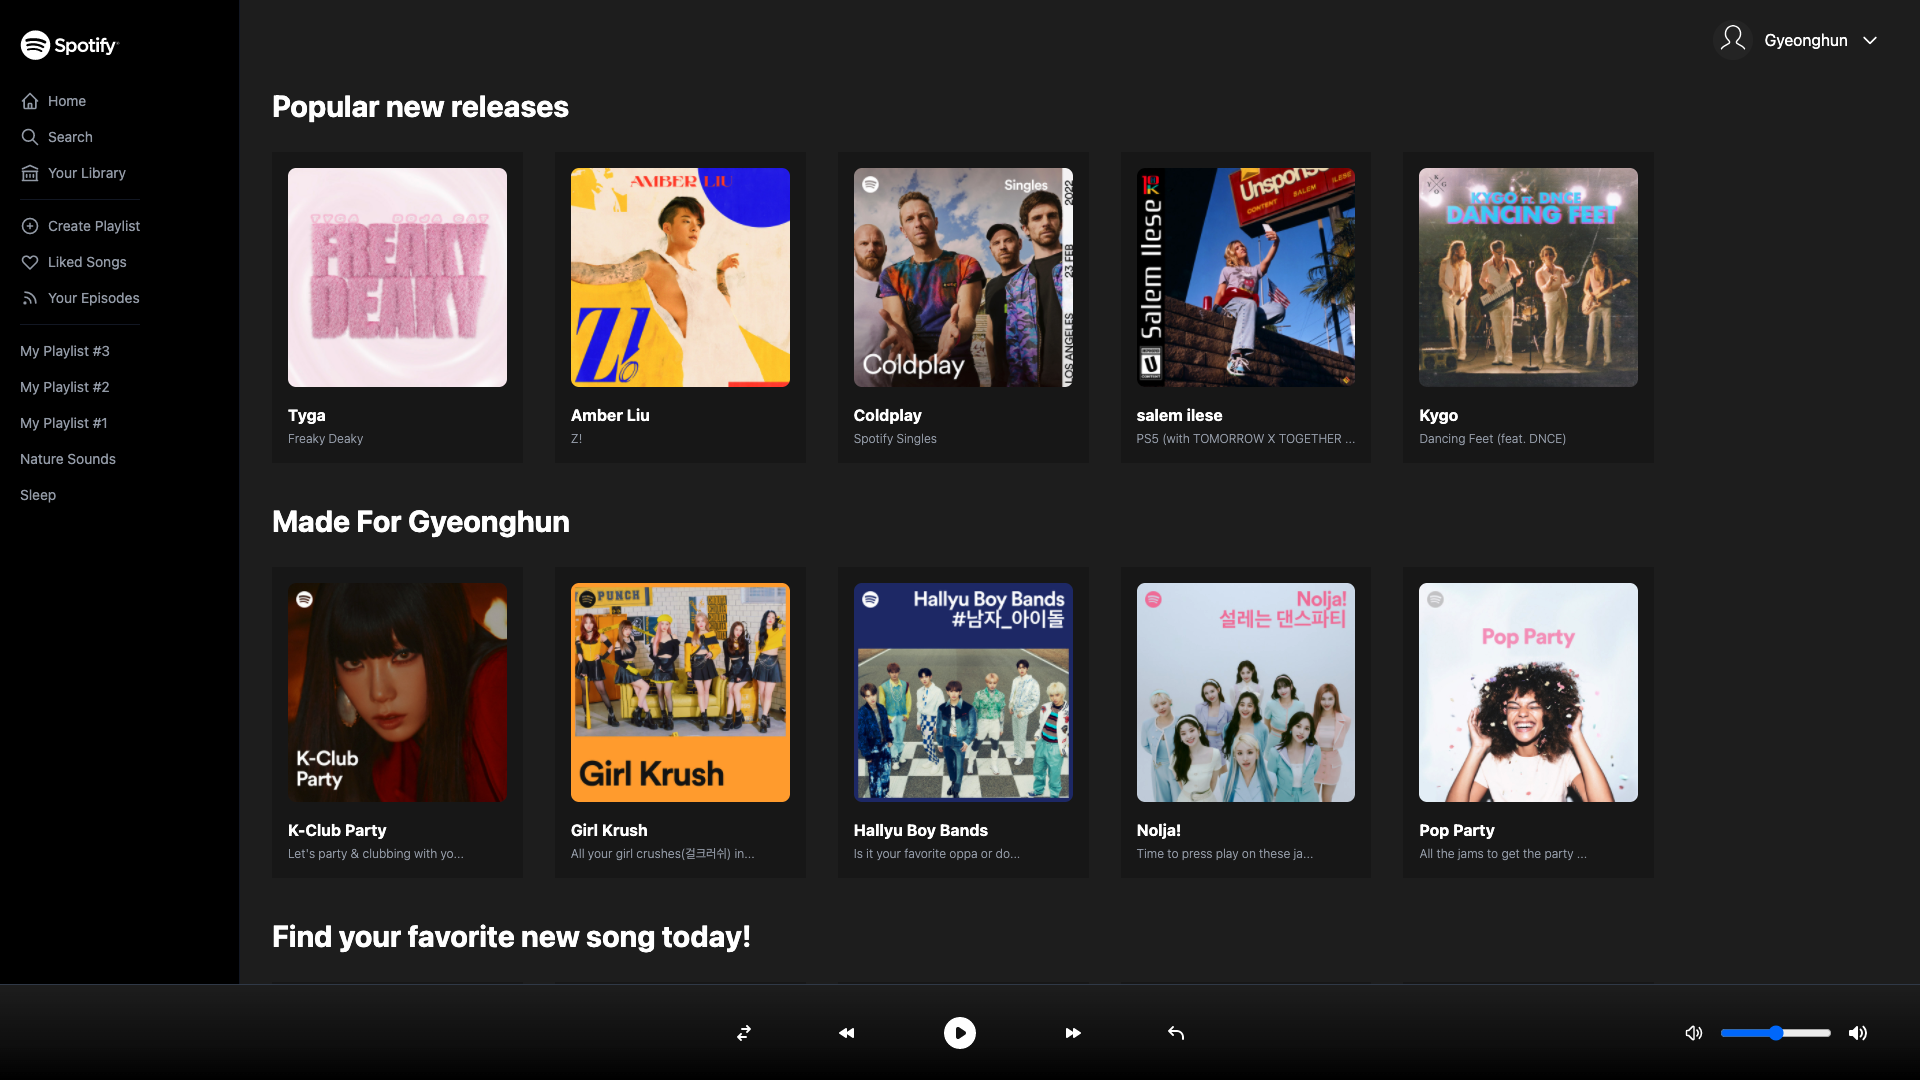This screenshot has height=1080, width=1920.
Task: Click the shuffle playback icon
Action: [745, 1033]
